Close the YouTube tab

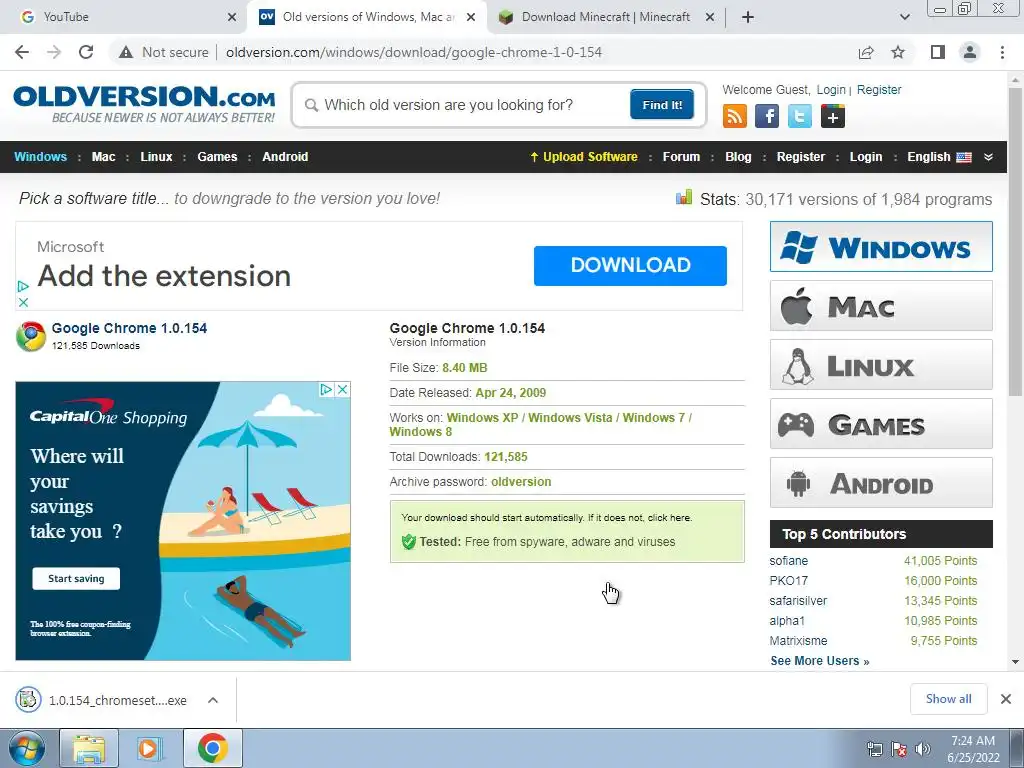pos(232,17)
